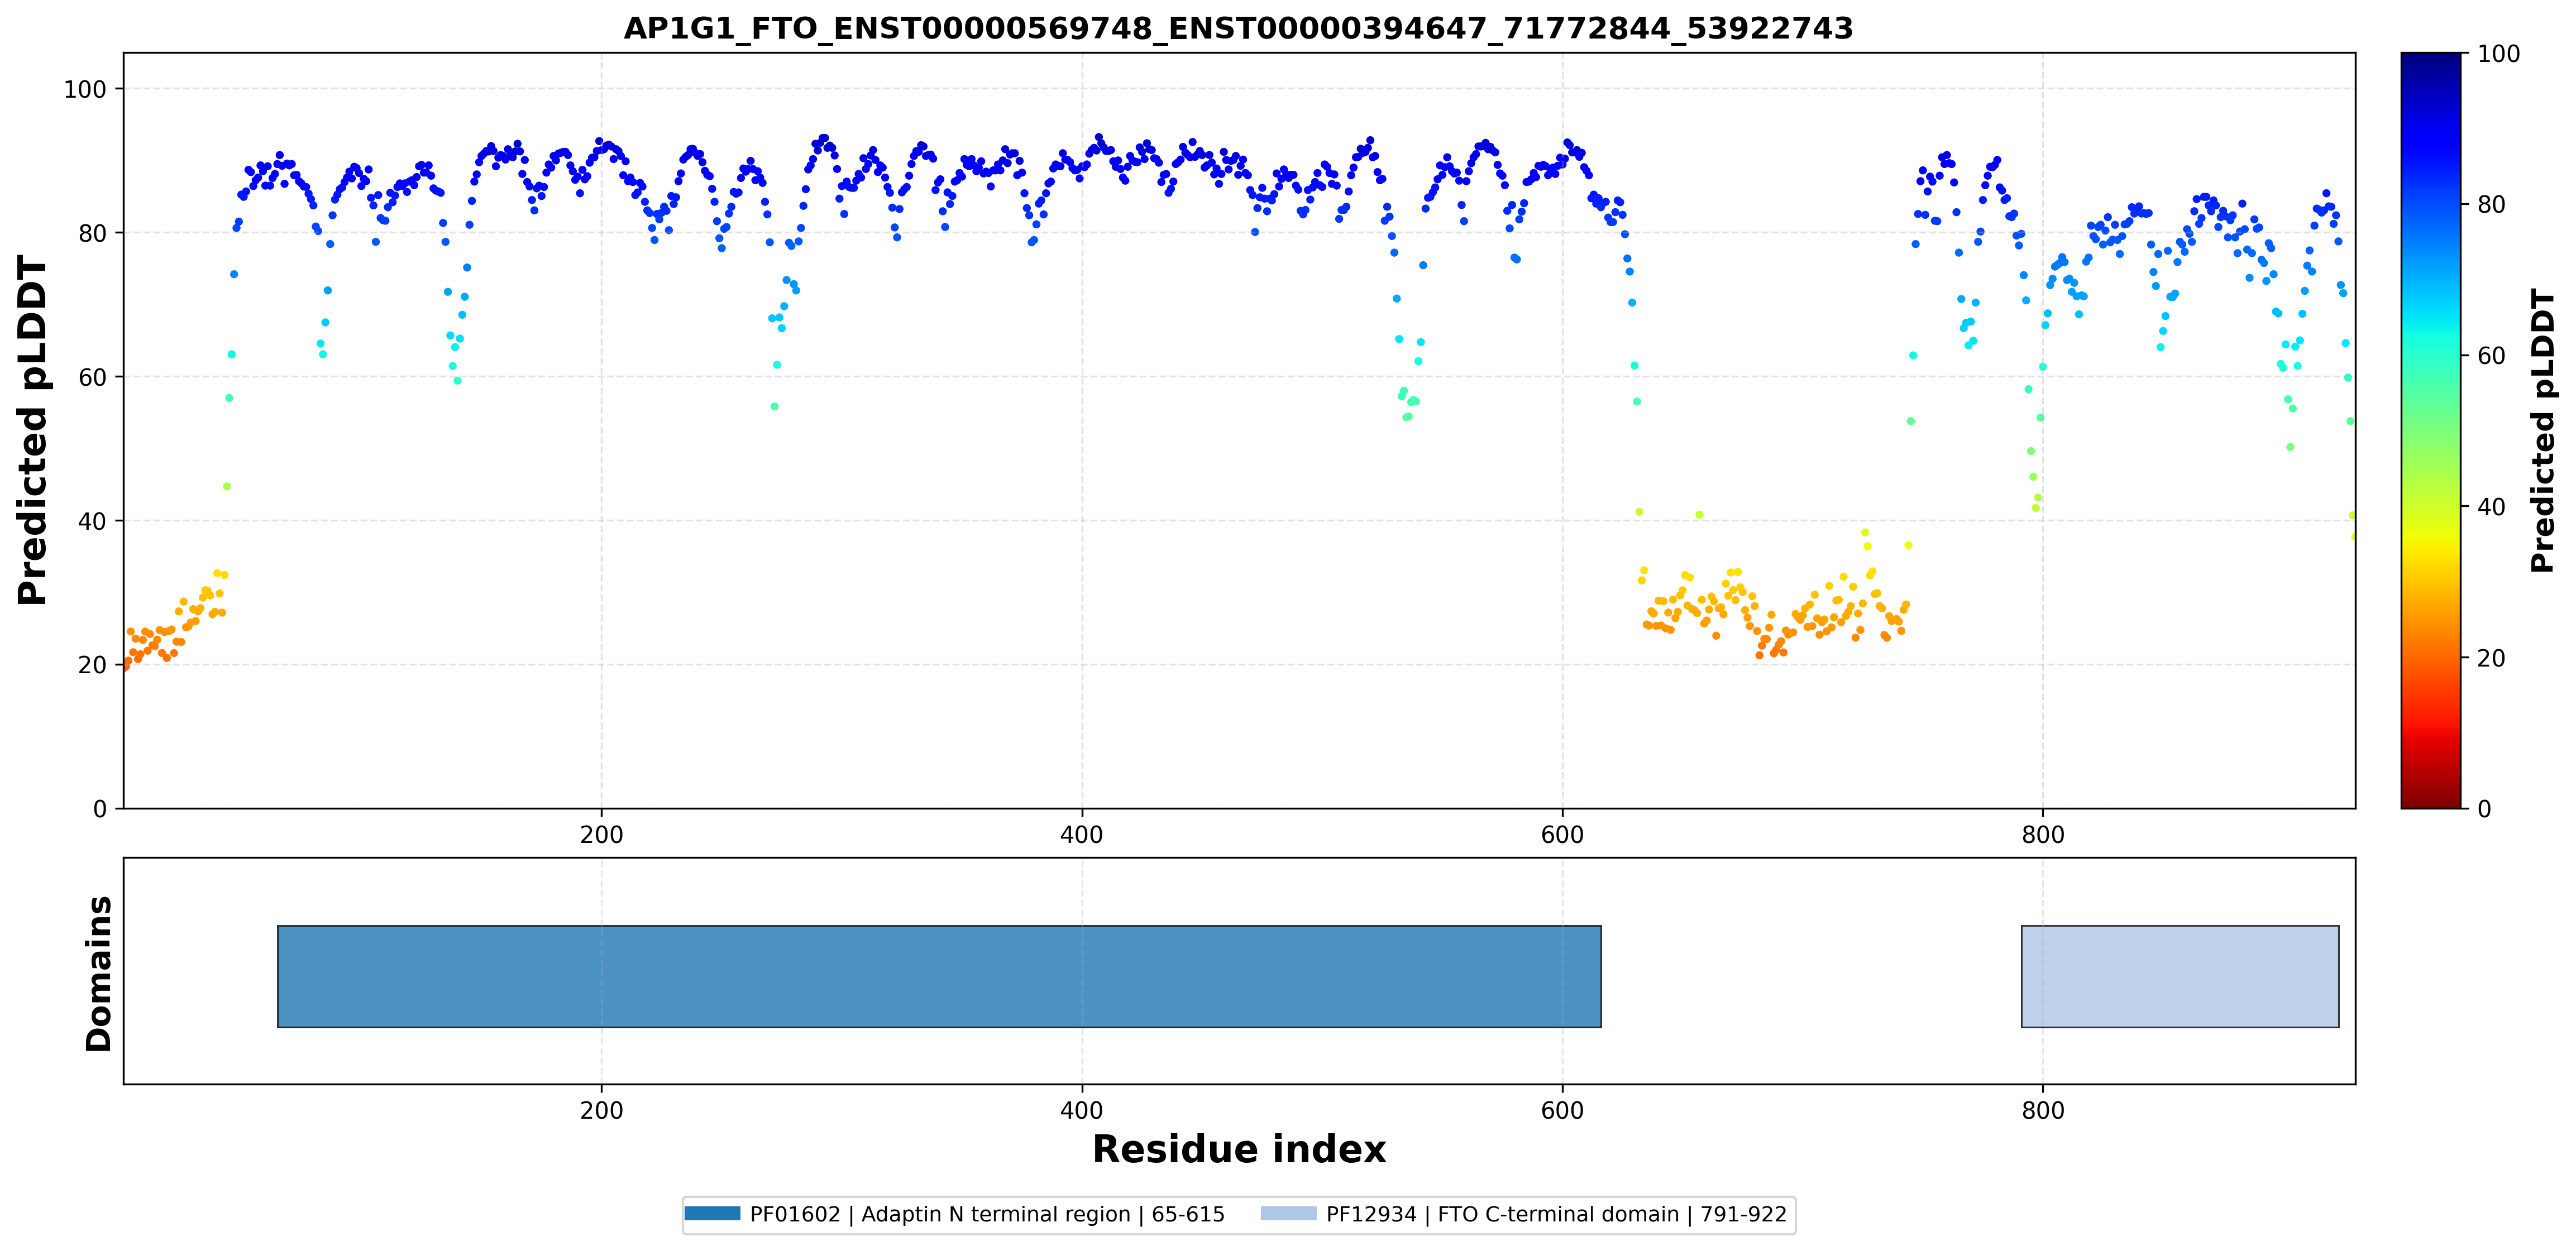
Task: Select the dark blue Adaptin N terminal domain bar
Action: (939, 976)
